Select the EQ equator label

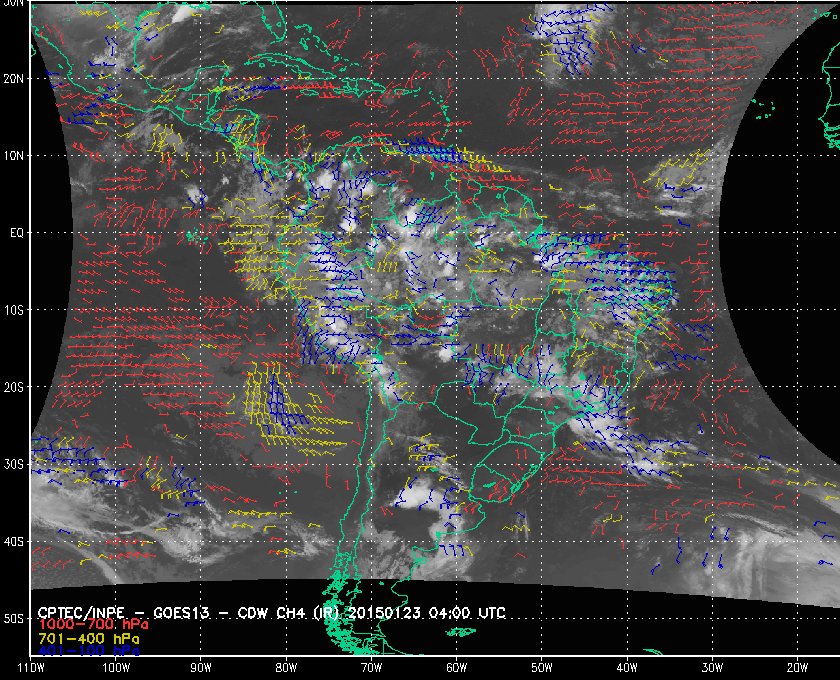[x=17, y=233]
